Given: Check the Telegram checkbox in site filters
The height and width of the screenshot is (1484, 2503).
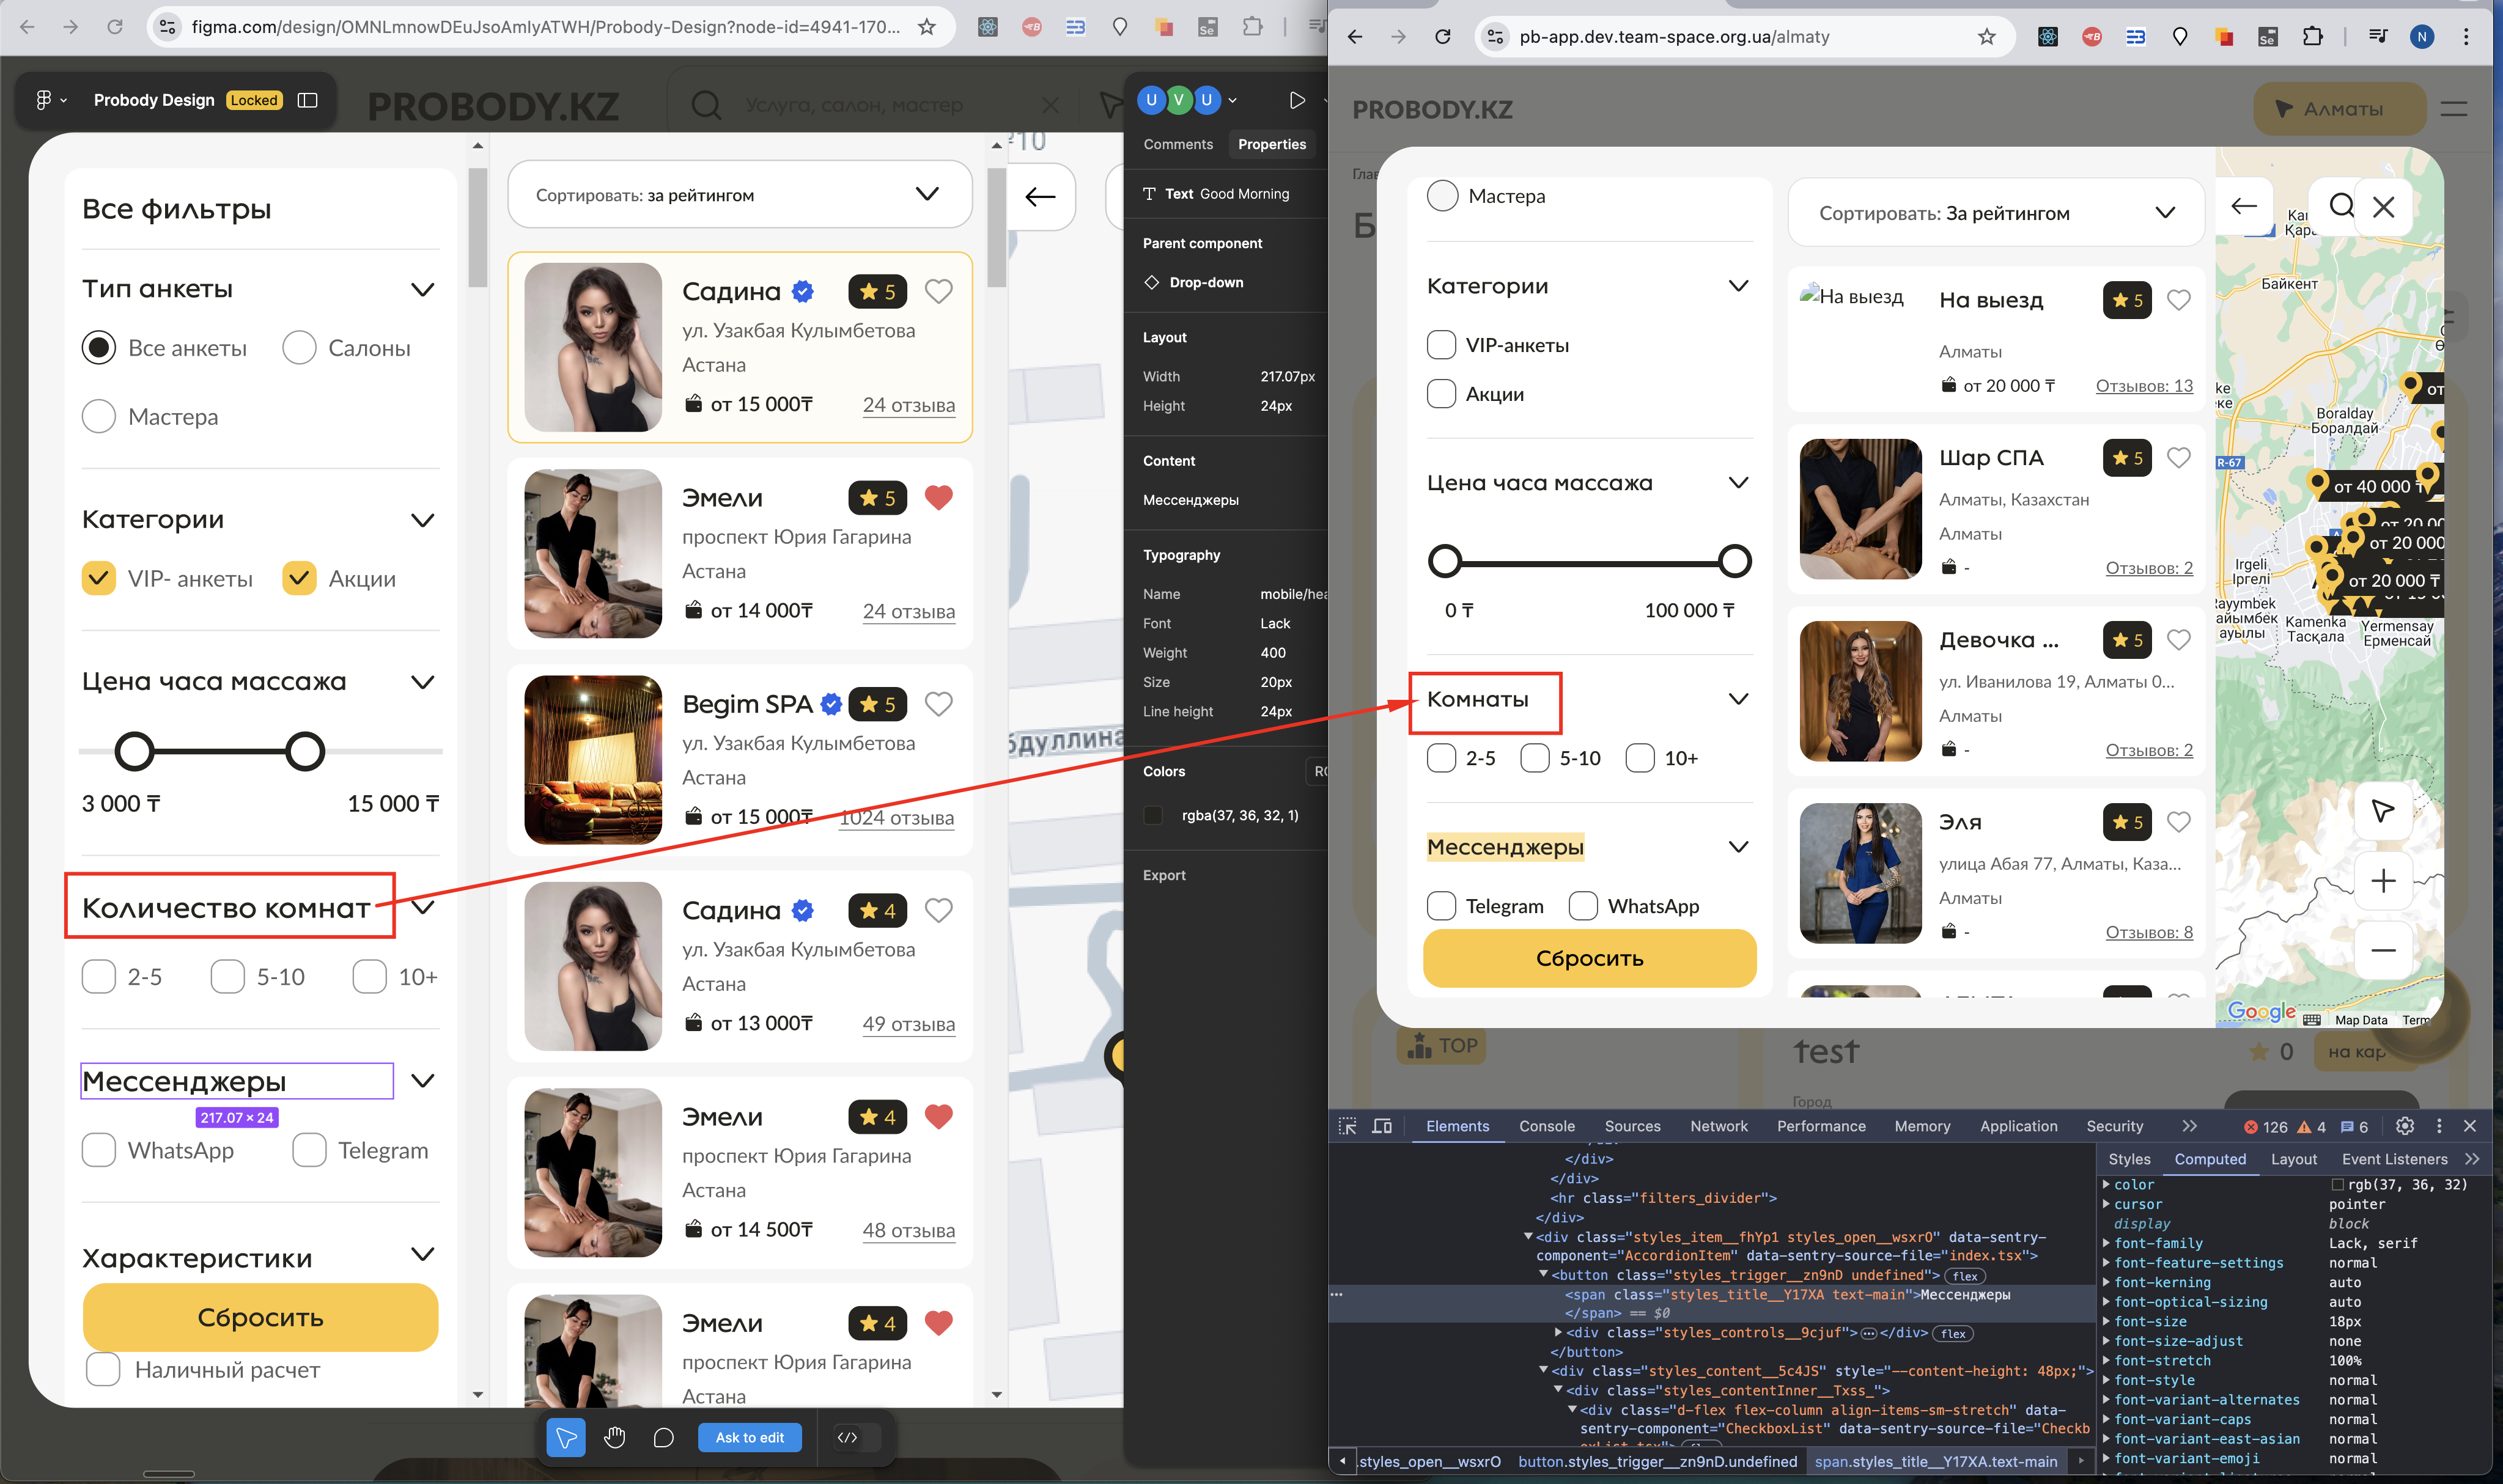Looking at the screenshot, I should pos(1441,906).
